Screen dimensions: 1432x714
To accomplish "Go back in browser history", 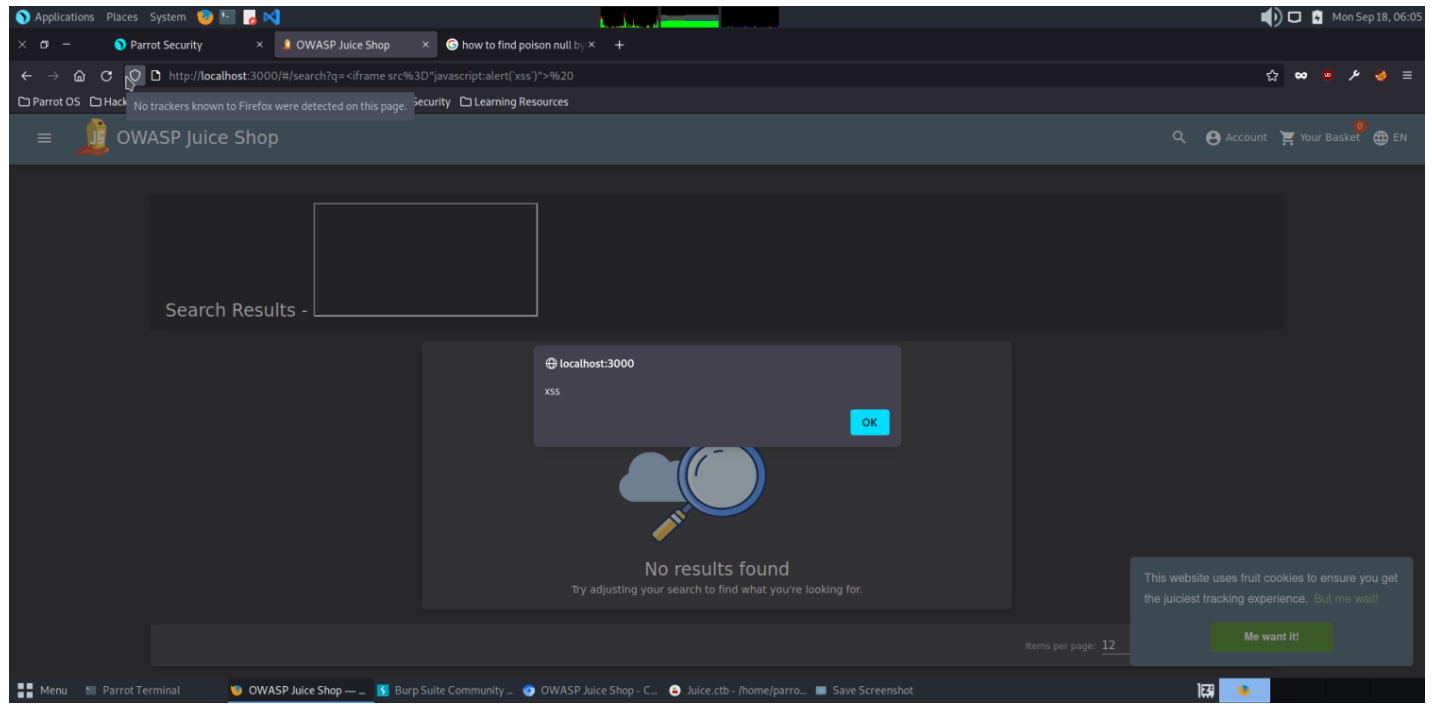I will coord(27,75).
